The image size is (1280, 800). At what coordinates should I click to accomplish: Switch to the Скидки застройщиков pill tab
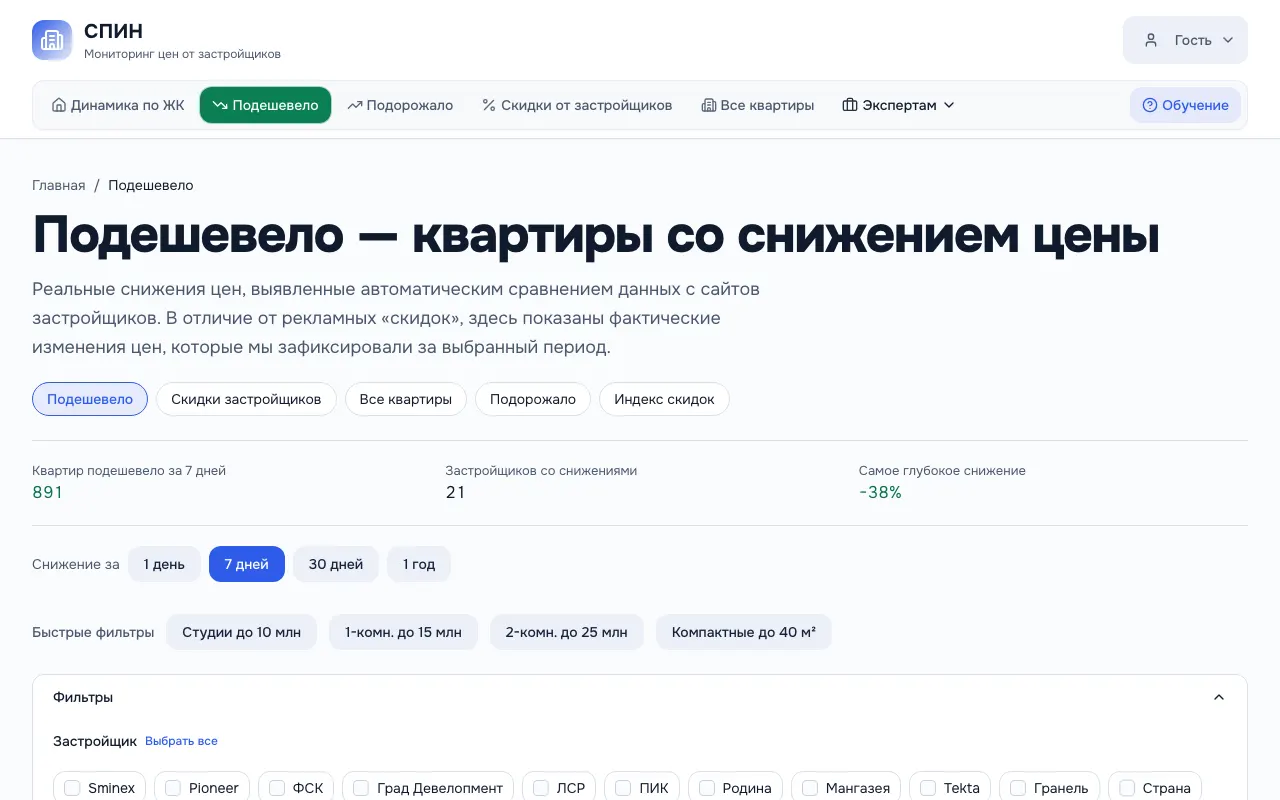[x=246, y=399]
